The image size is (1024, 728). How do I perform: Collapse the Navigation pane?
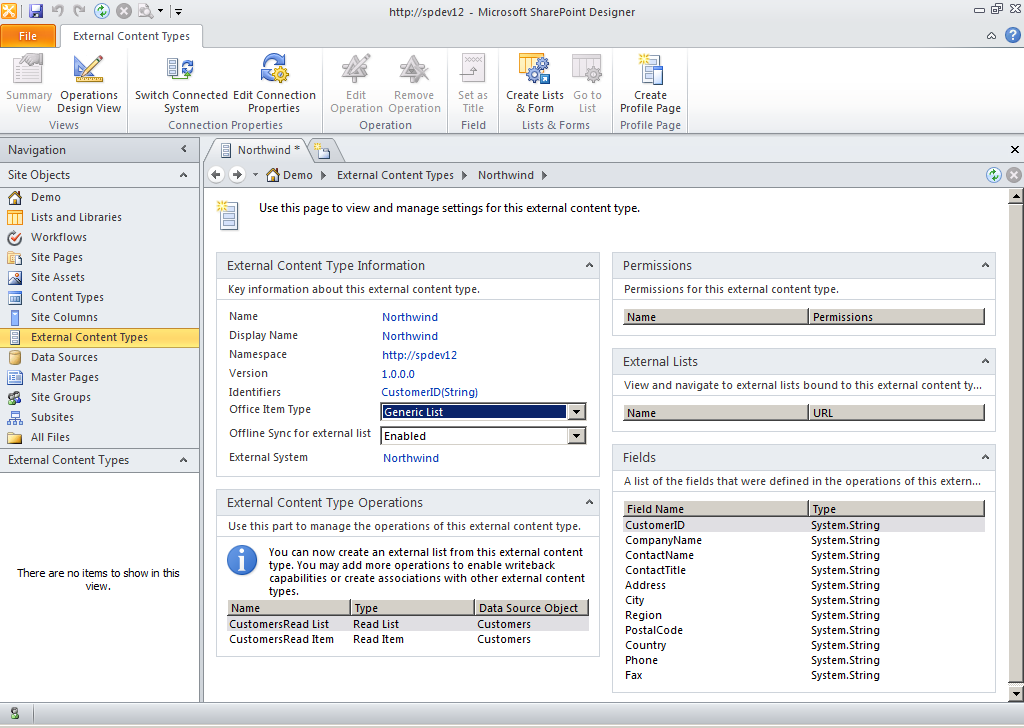coord(184,150)
